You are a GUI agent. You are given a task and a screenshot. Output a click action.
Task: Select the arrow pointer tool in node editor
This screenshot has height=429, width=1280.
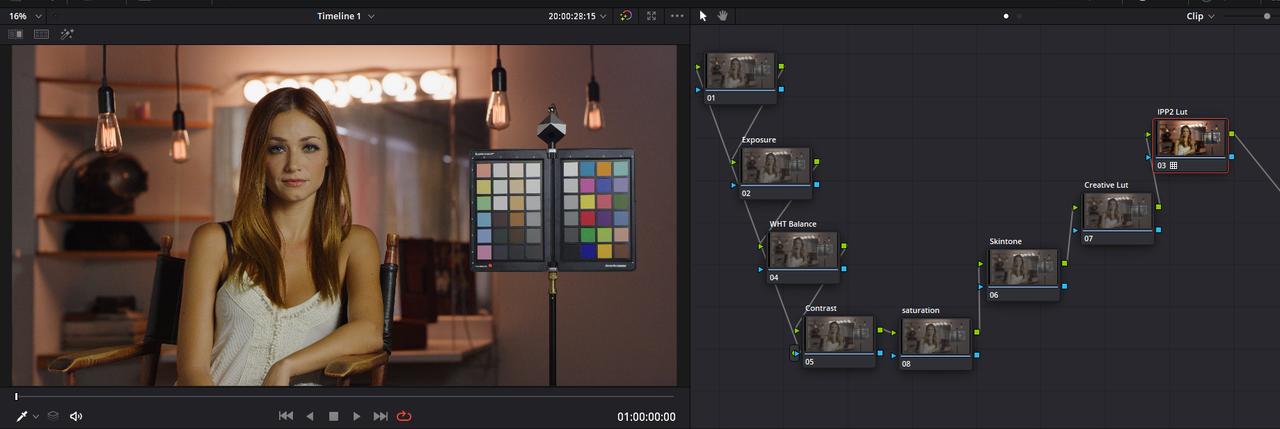point(703,16)
